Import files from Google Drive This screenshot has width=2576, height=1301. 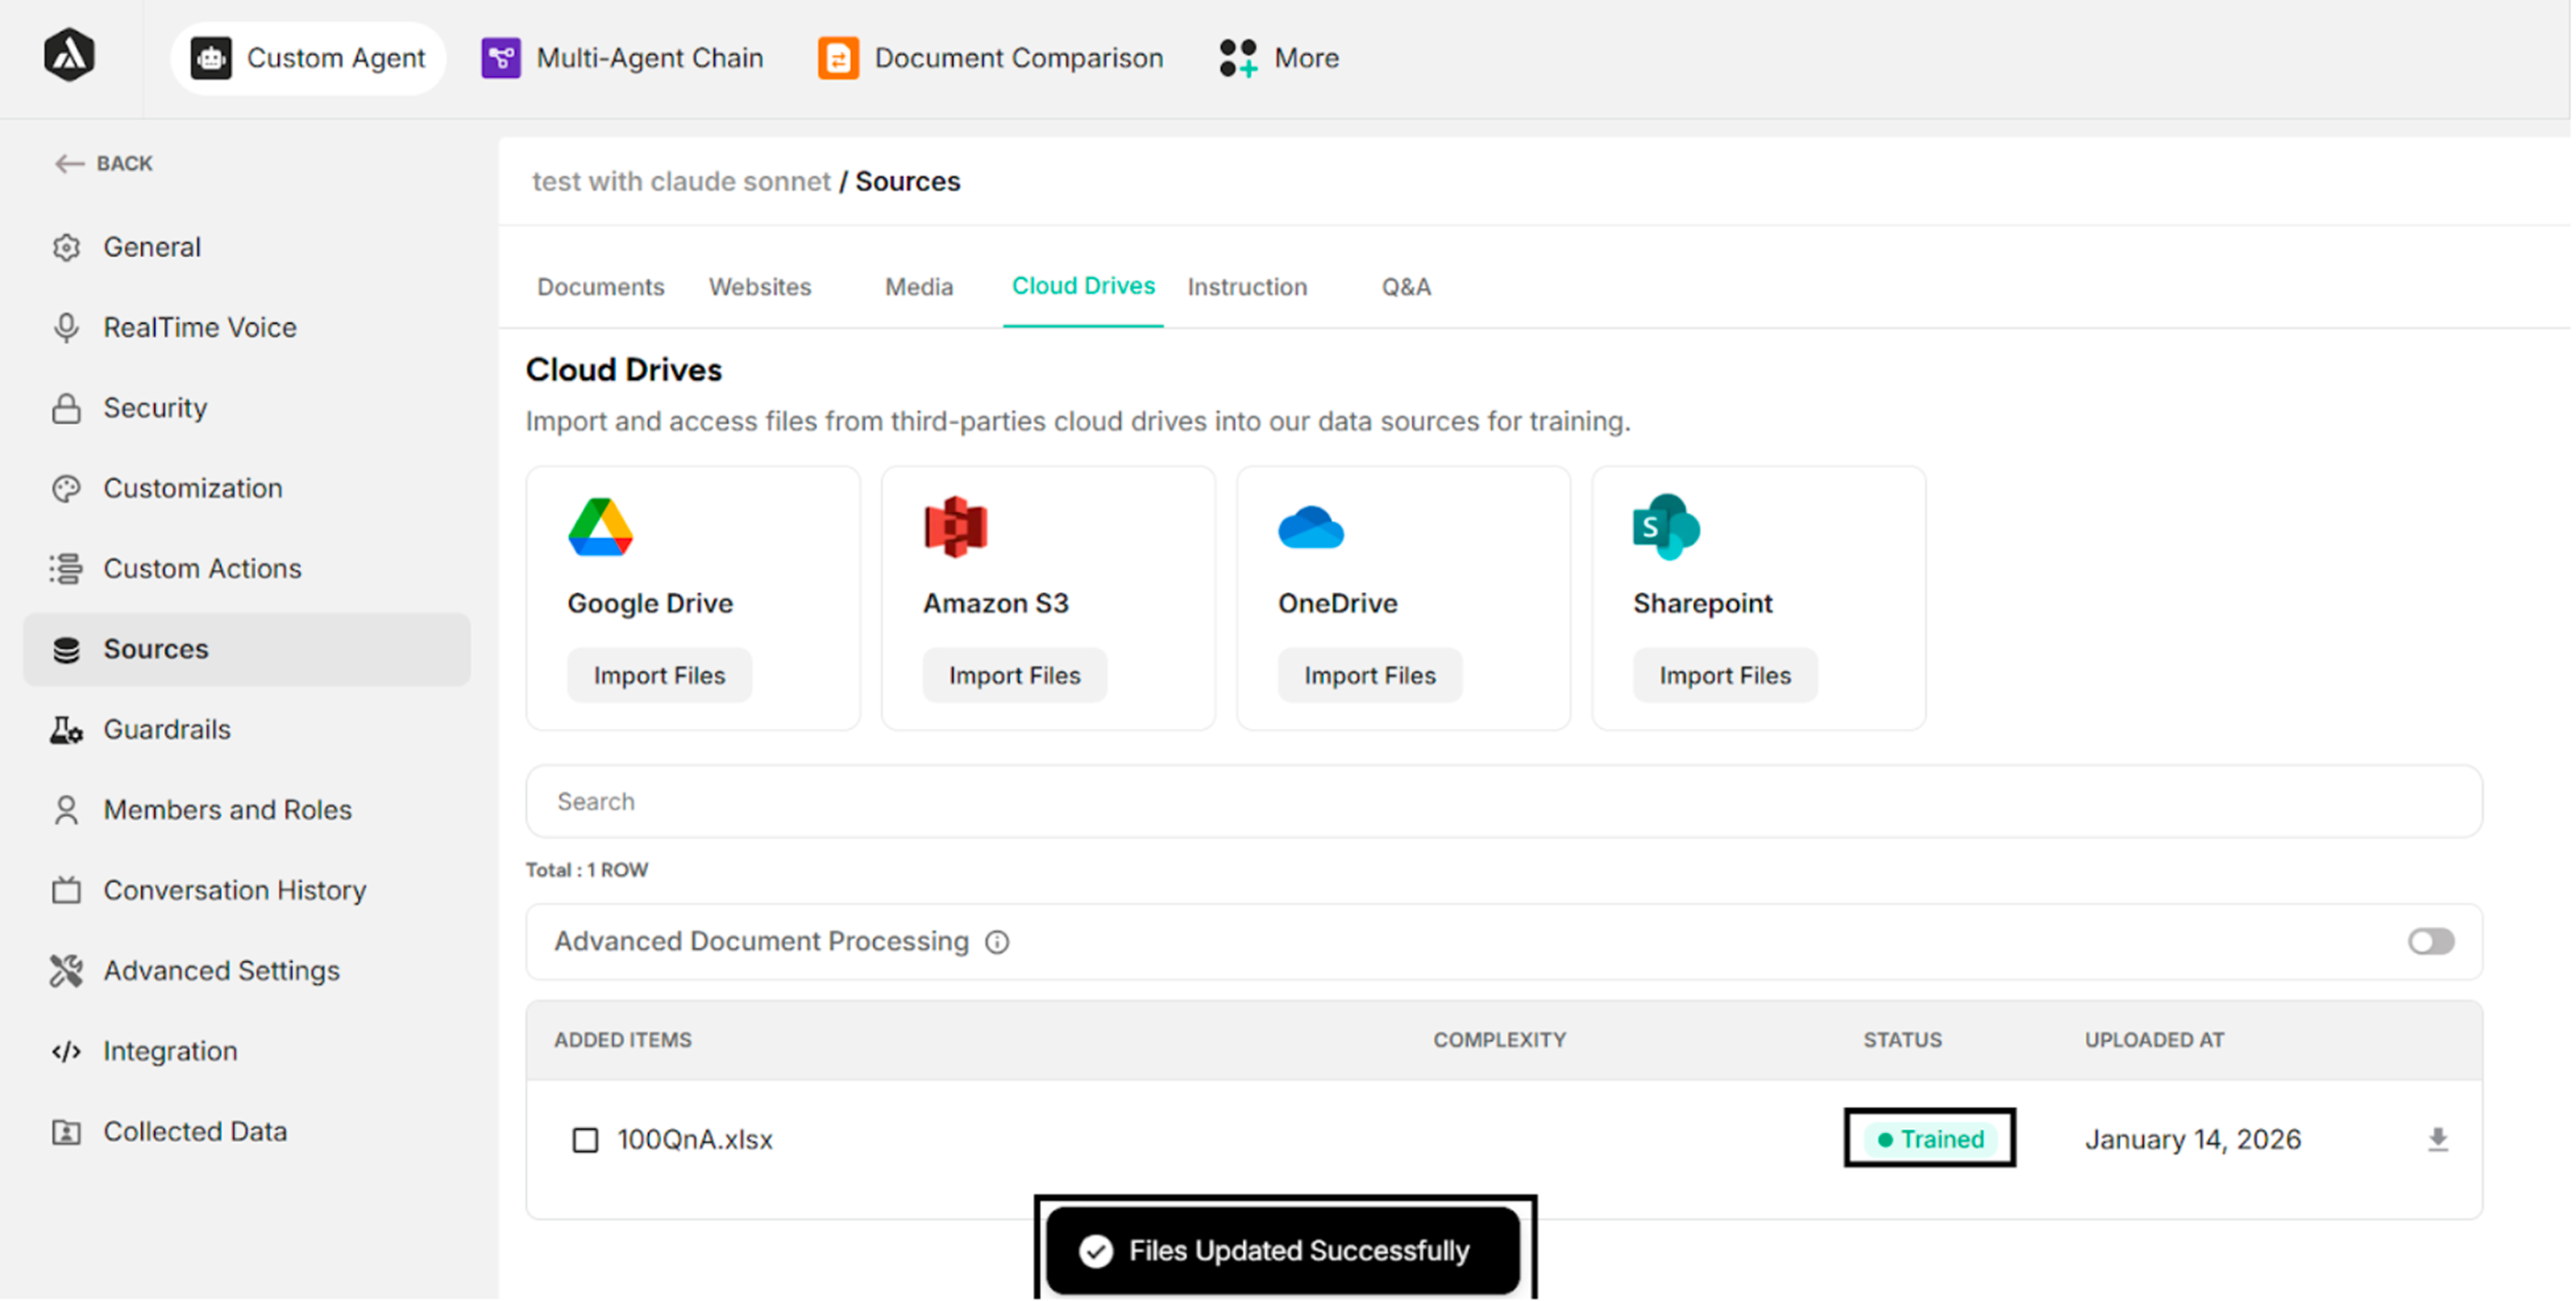click(659, 676)
